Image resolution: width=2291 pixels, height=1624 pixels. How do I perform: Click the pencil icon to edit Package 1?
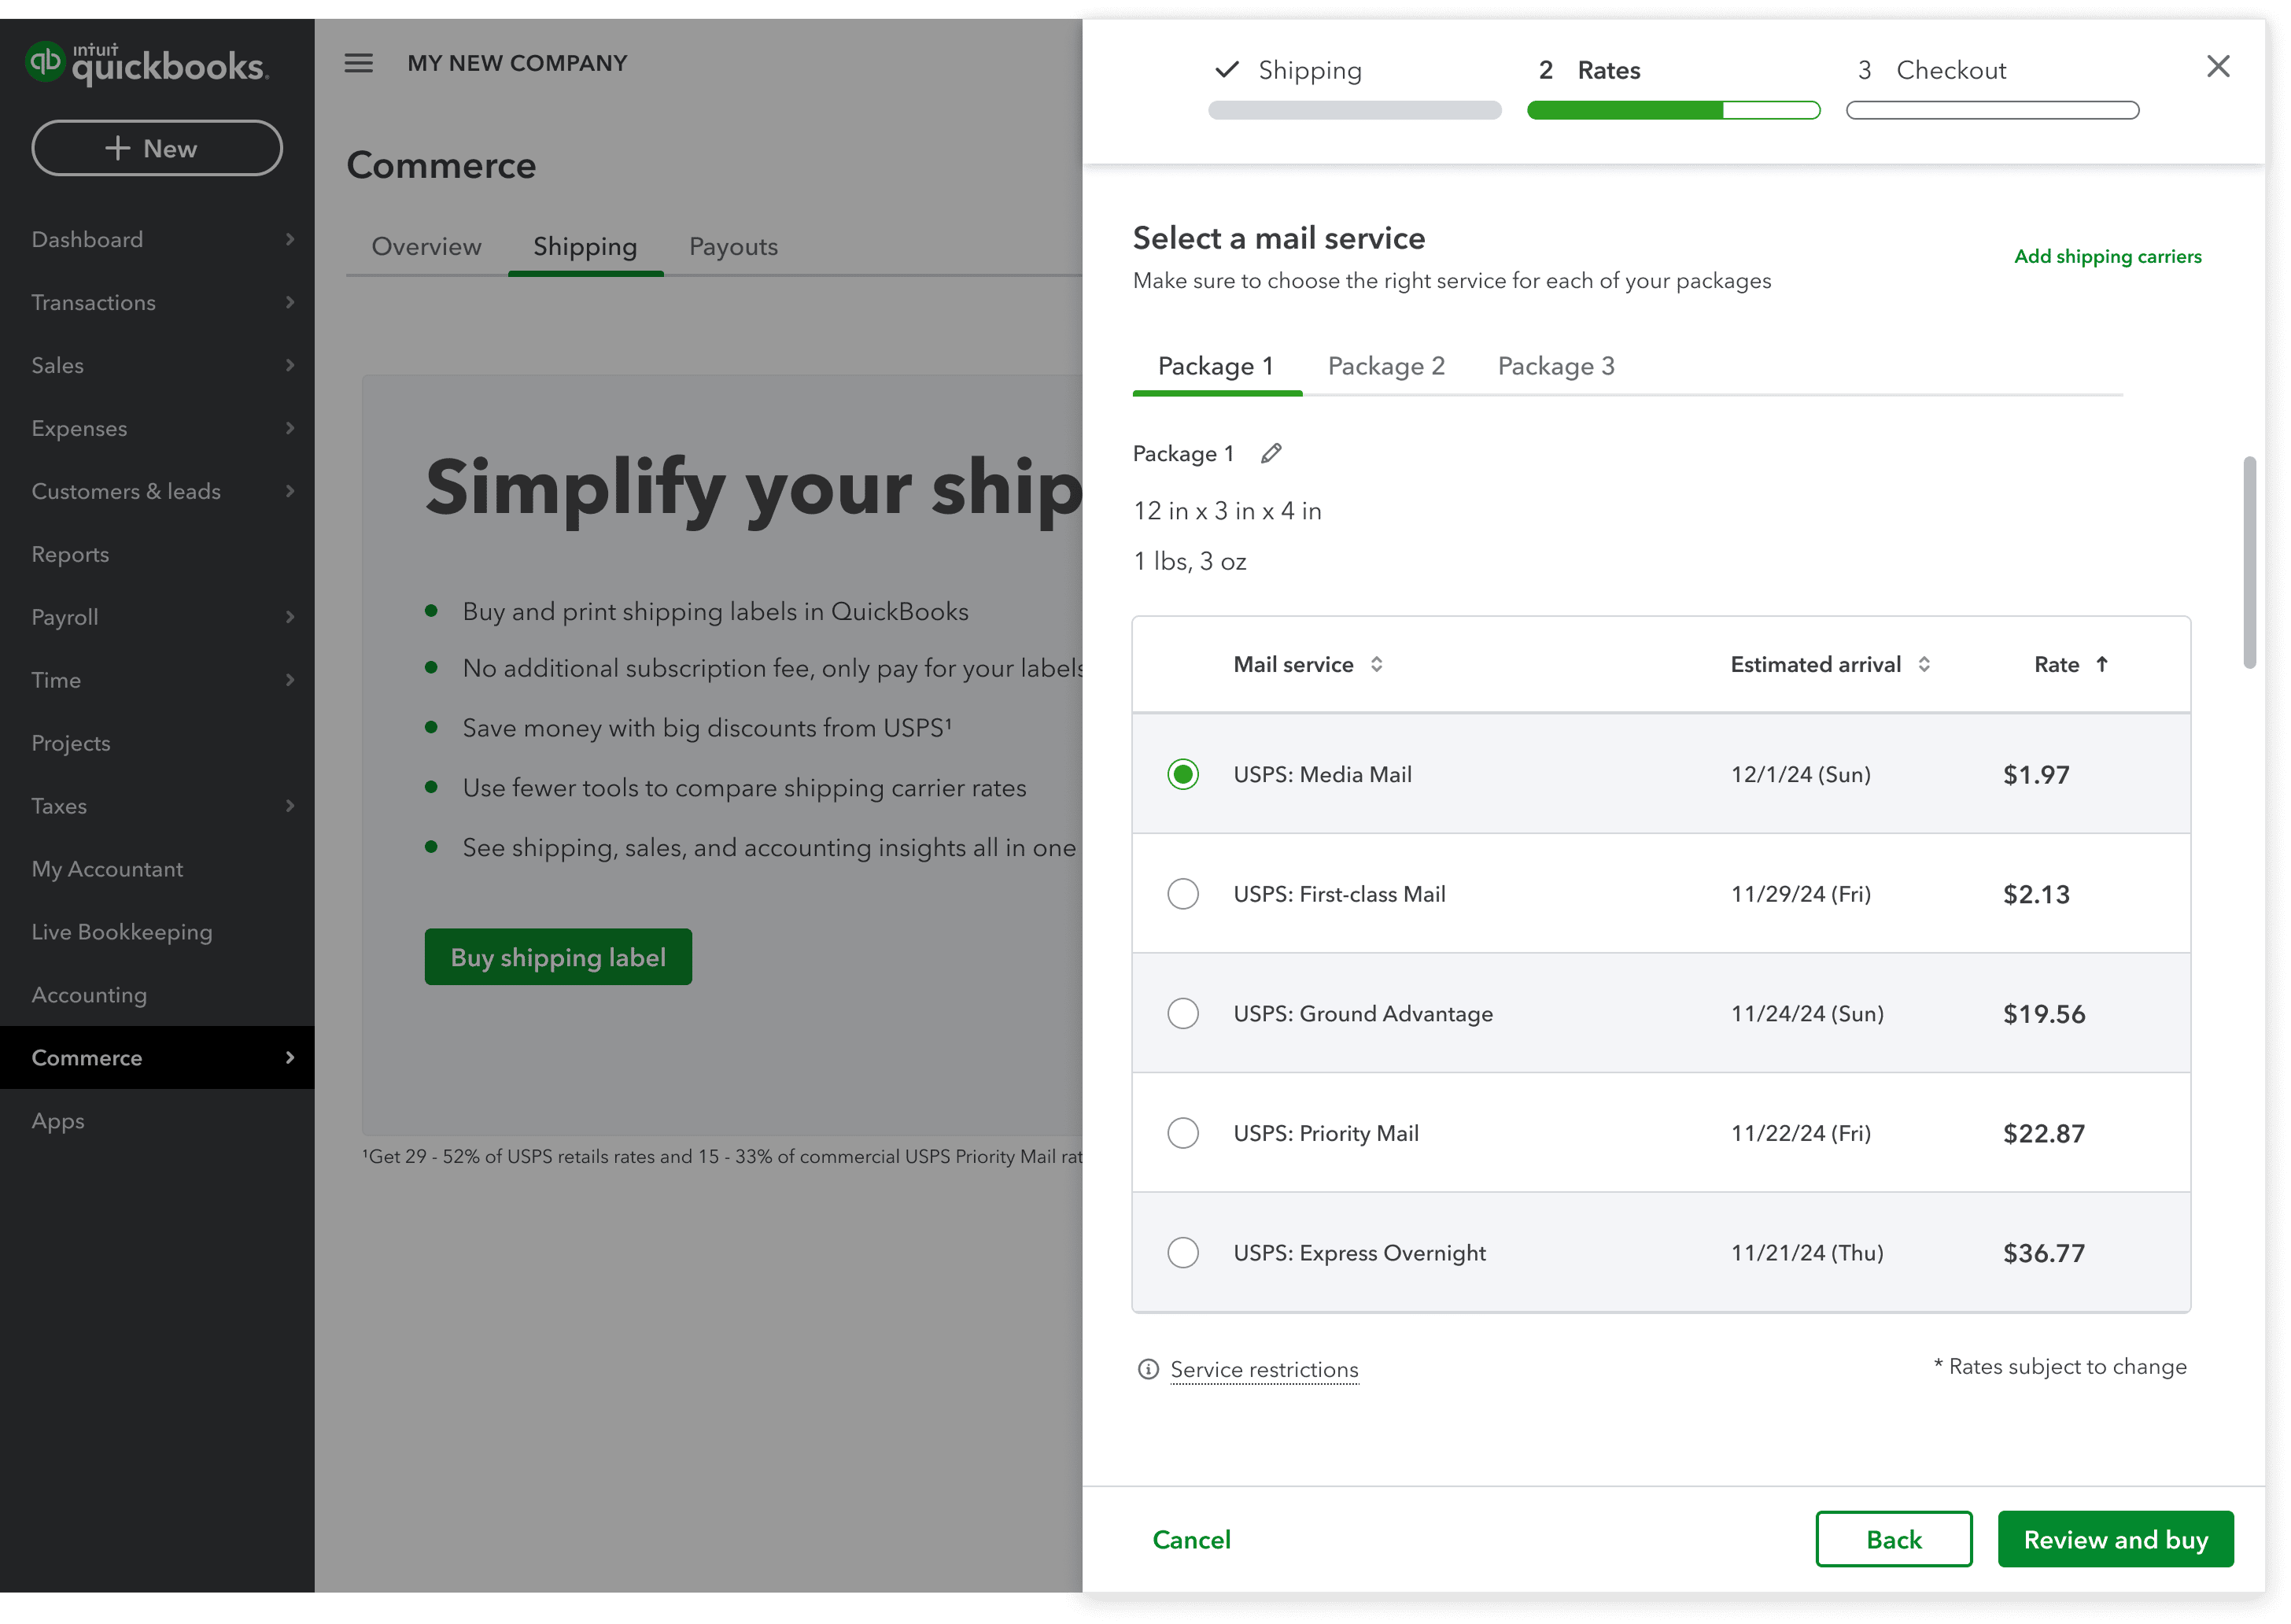point(1271,454)
